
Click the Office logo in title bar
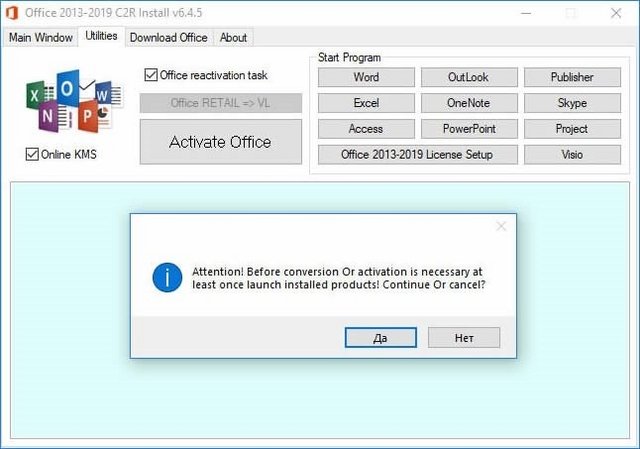pyautogui.click(x=12, y=13)
